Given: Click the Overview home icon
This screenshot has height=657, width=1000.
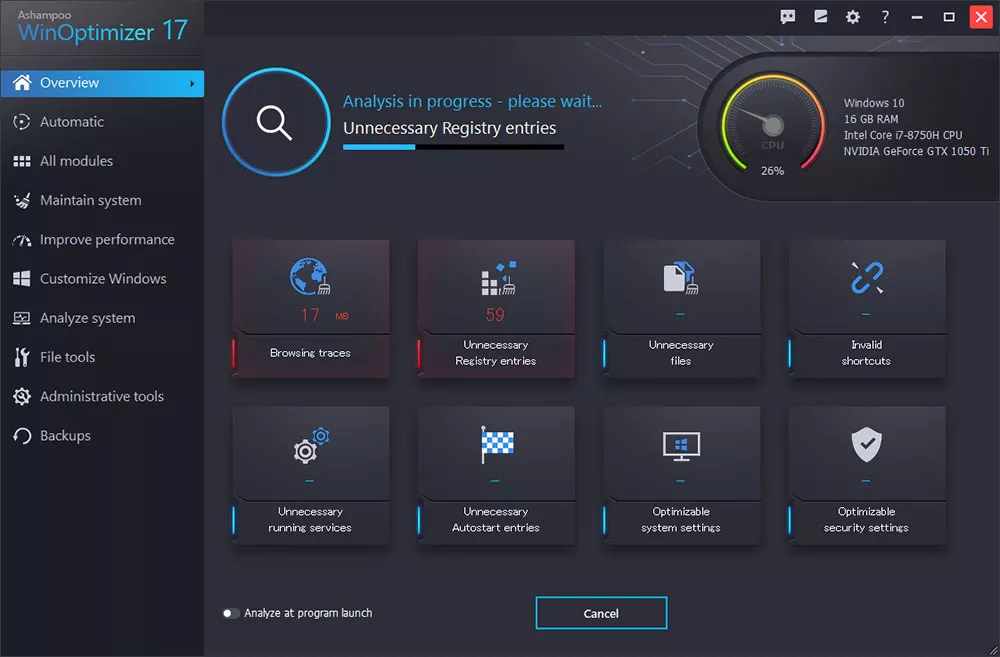Looking at the screenshot, I should [22, 82].
